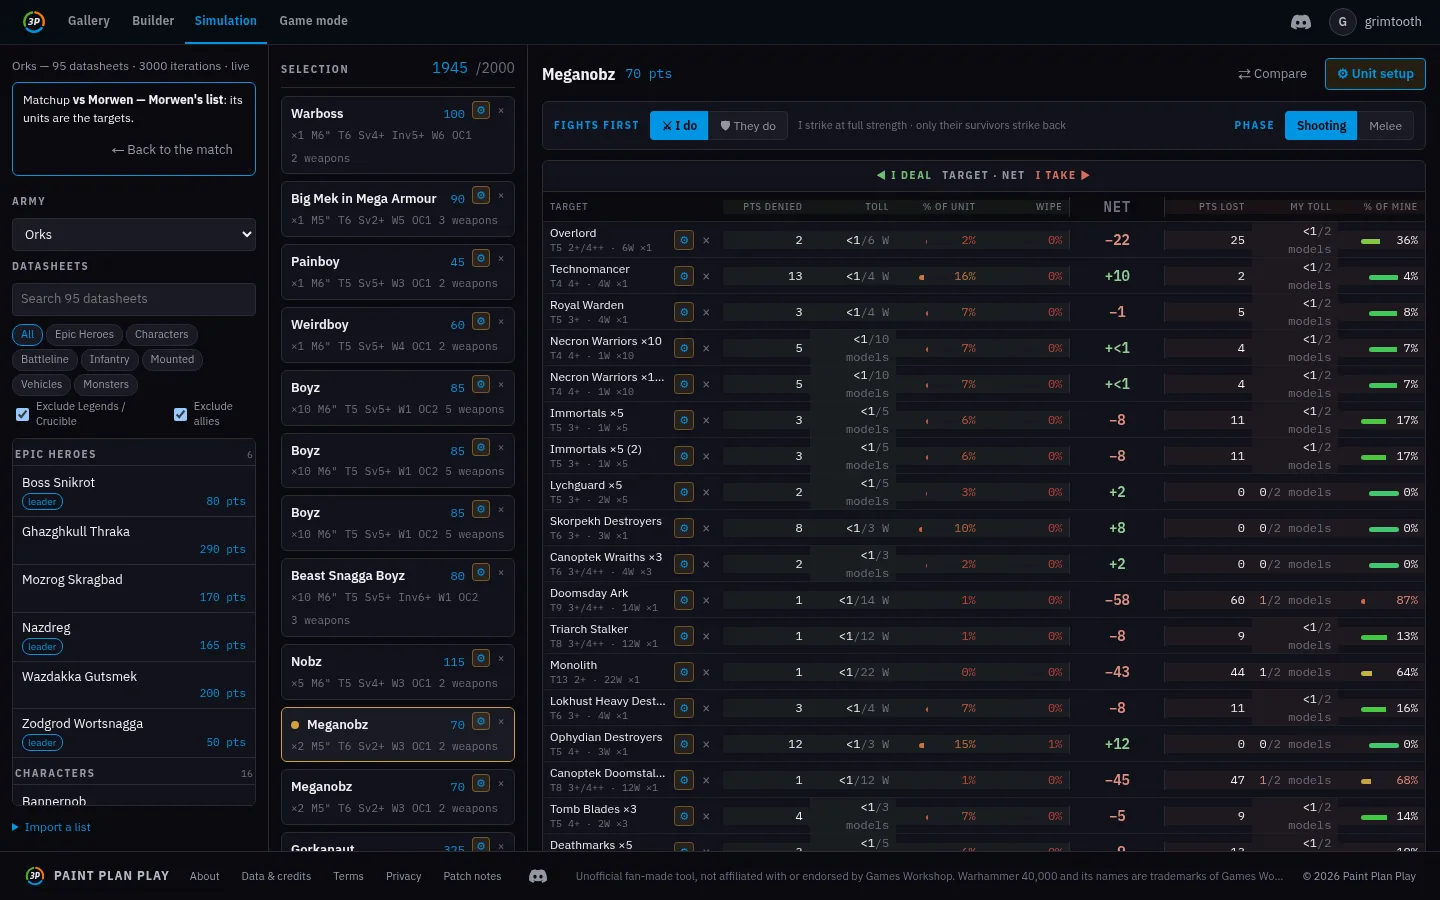Open gear settings for Painboy
The image size is (1440, 900).
(481, 258)
